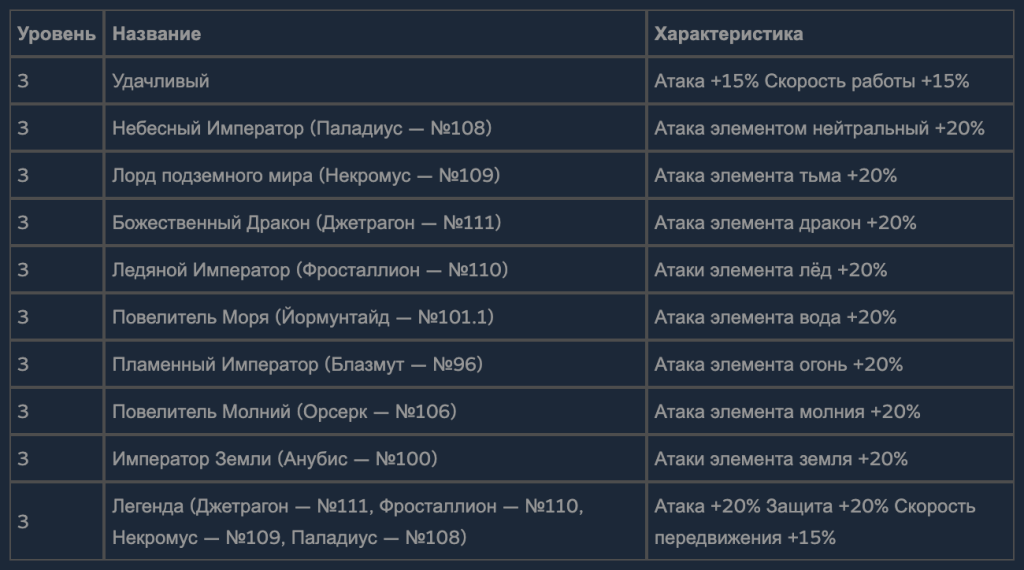1024x570 pixels.
Task: Click Атака +15% Скорость работы +15% cell
Action: [x=830, y=80]
